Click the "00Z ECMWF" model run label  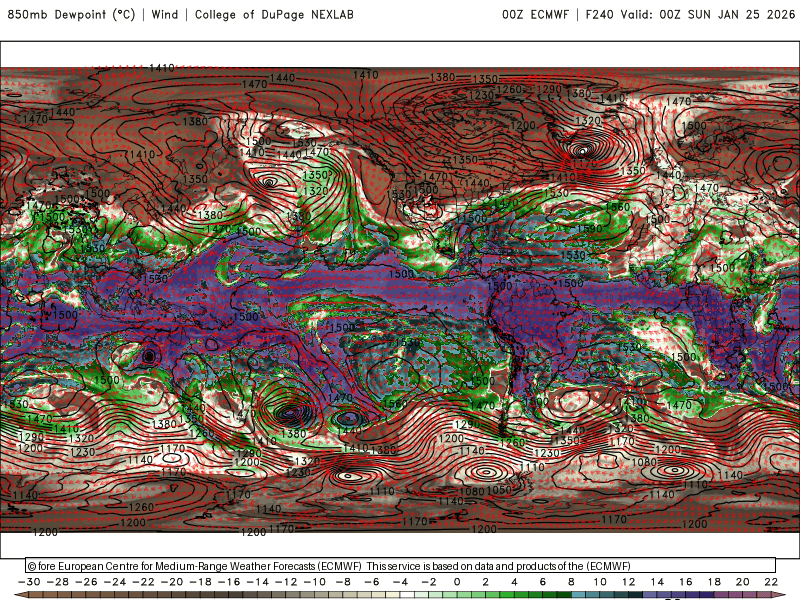[535, 15]
